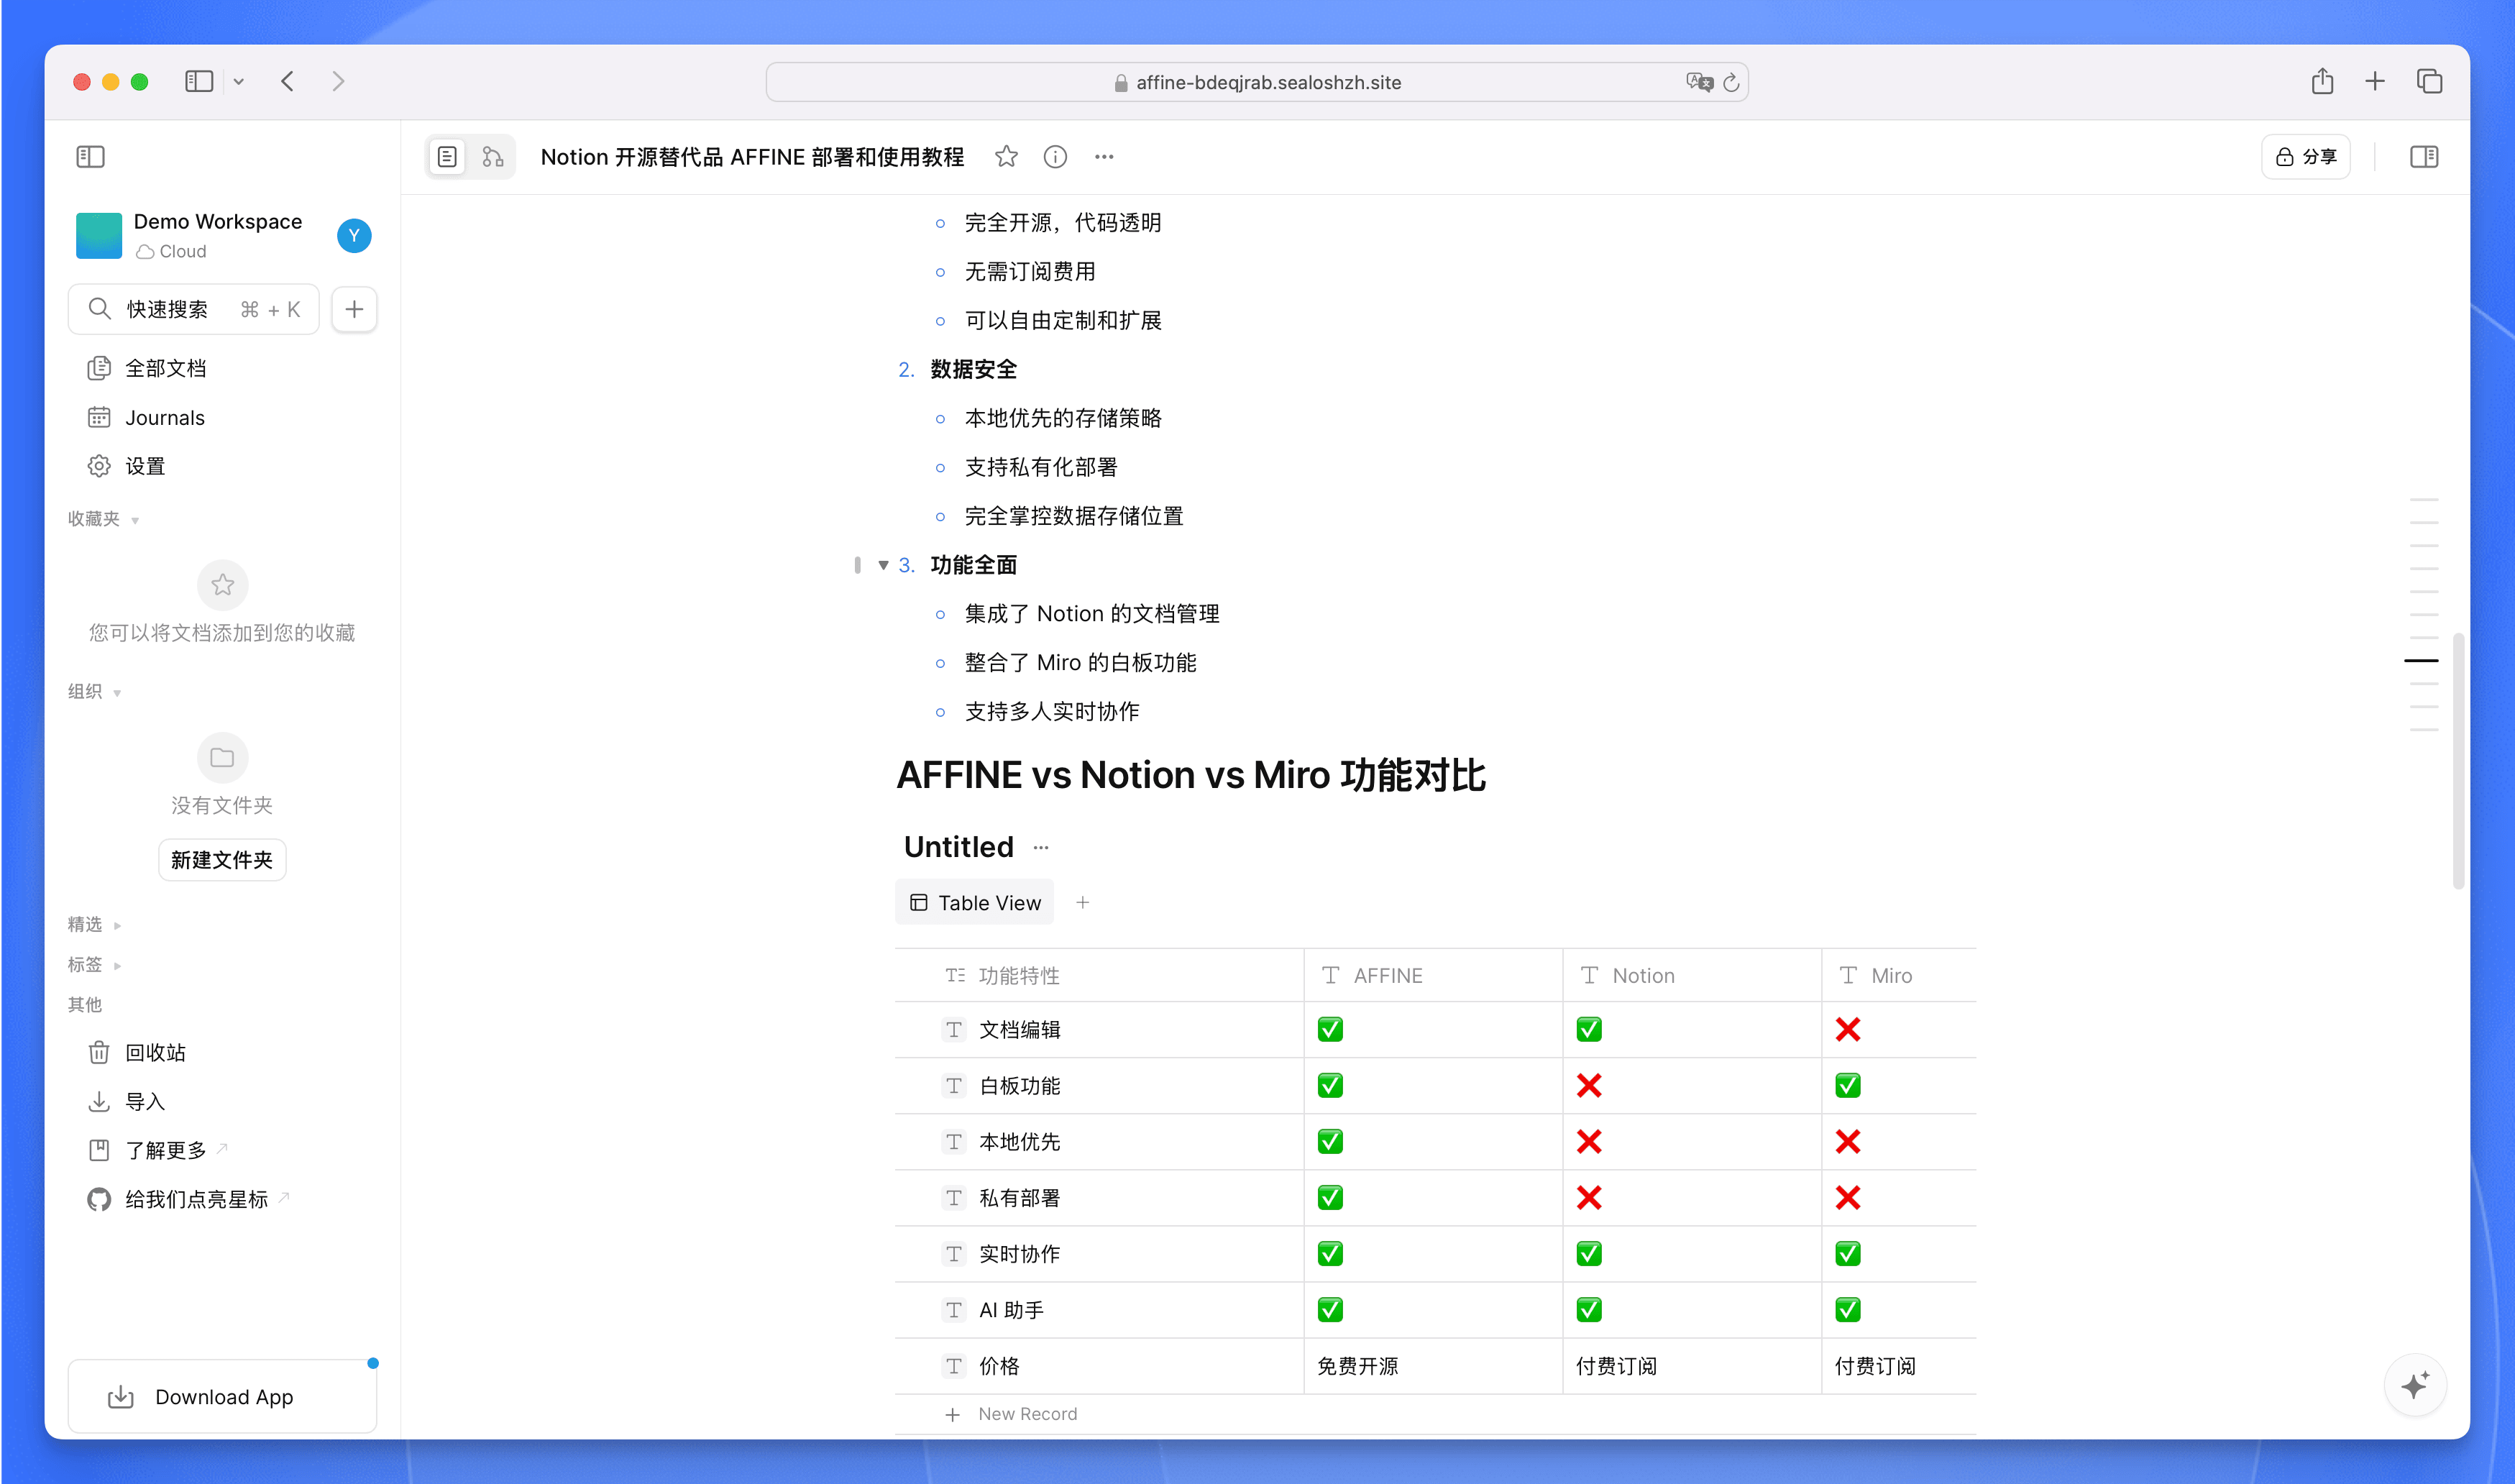
Task: Click AFFINE checkmark in 私有部署 row
Action: pyautogui.click(x=1330, y=1198)
